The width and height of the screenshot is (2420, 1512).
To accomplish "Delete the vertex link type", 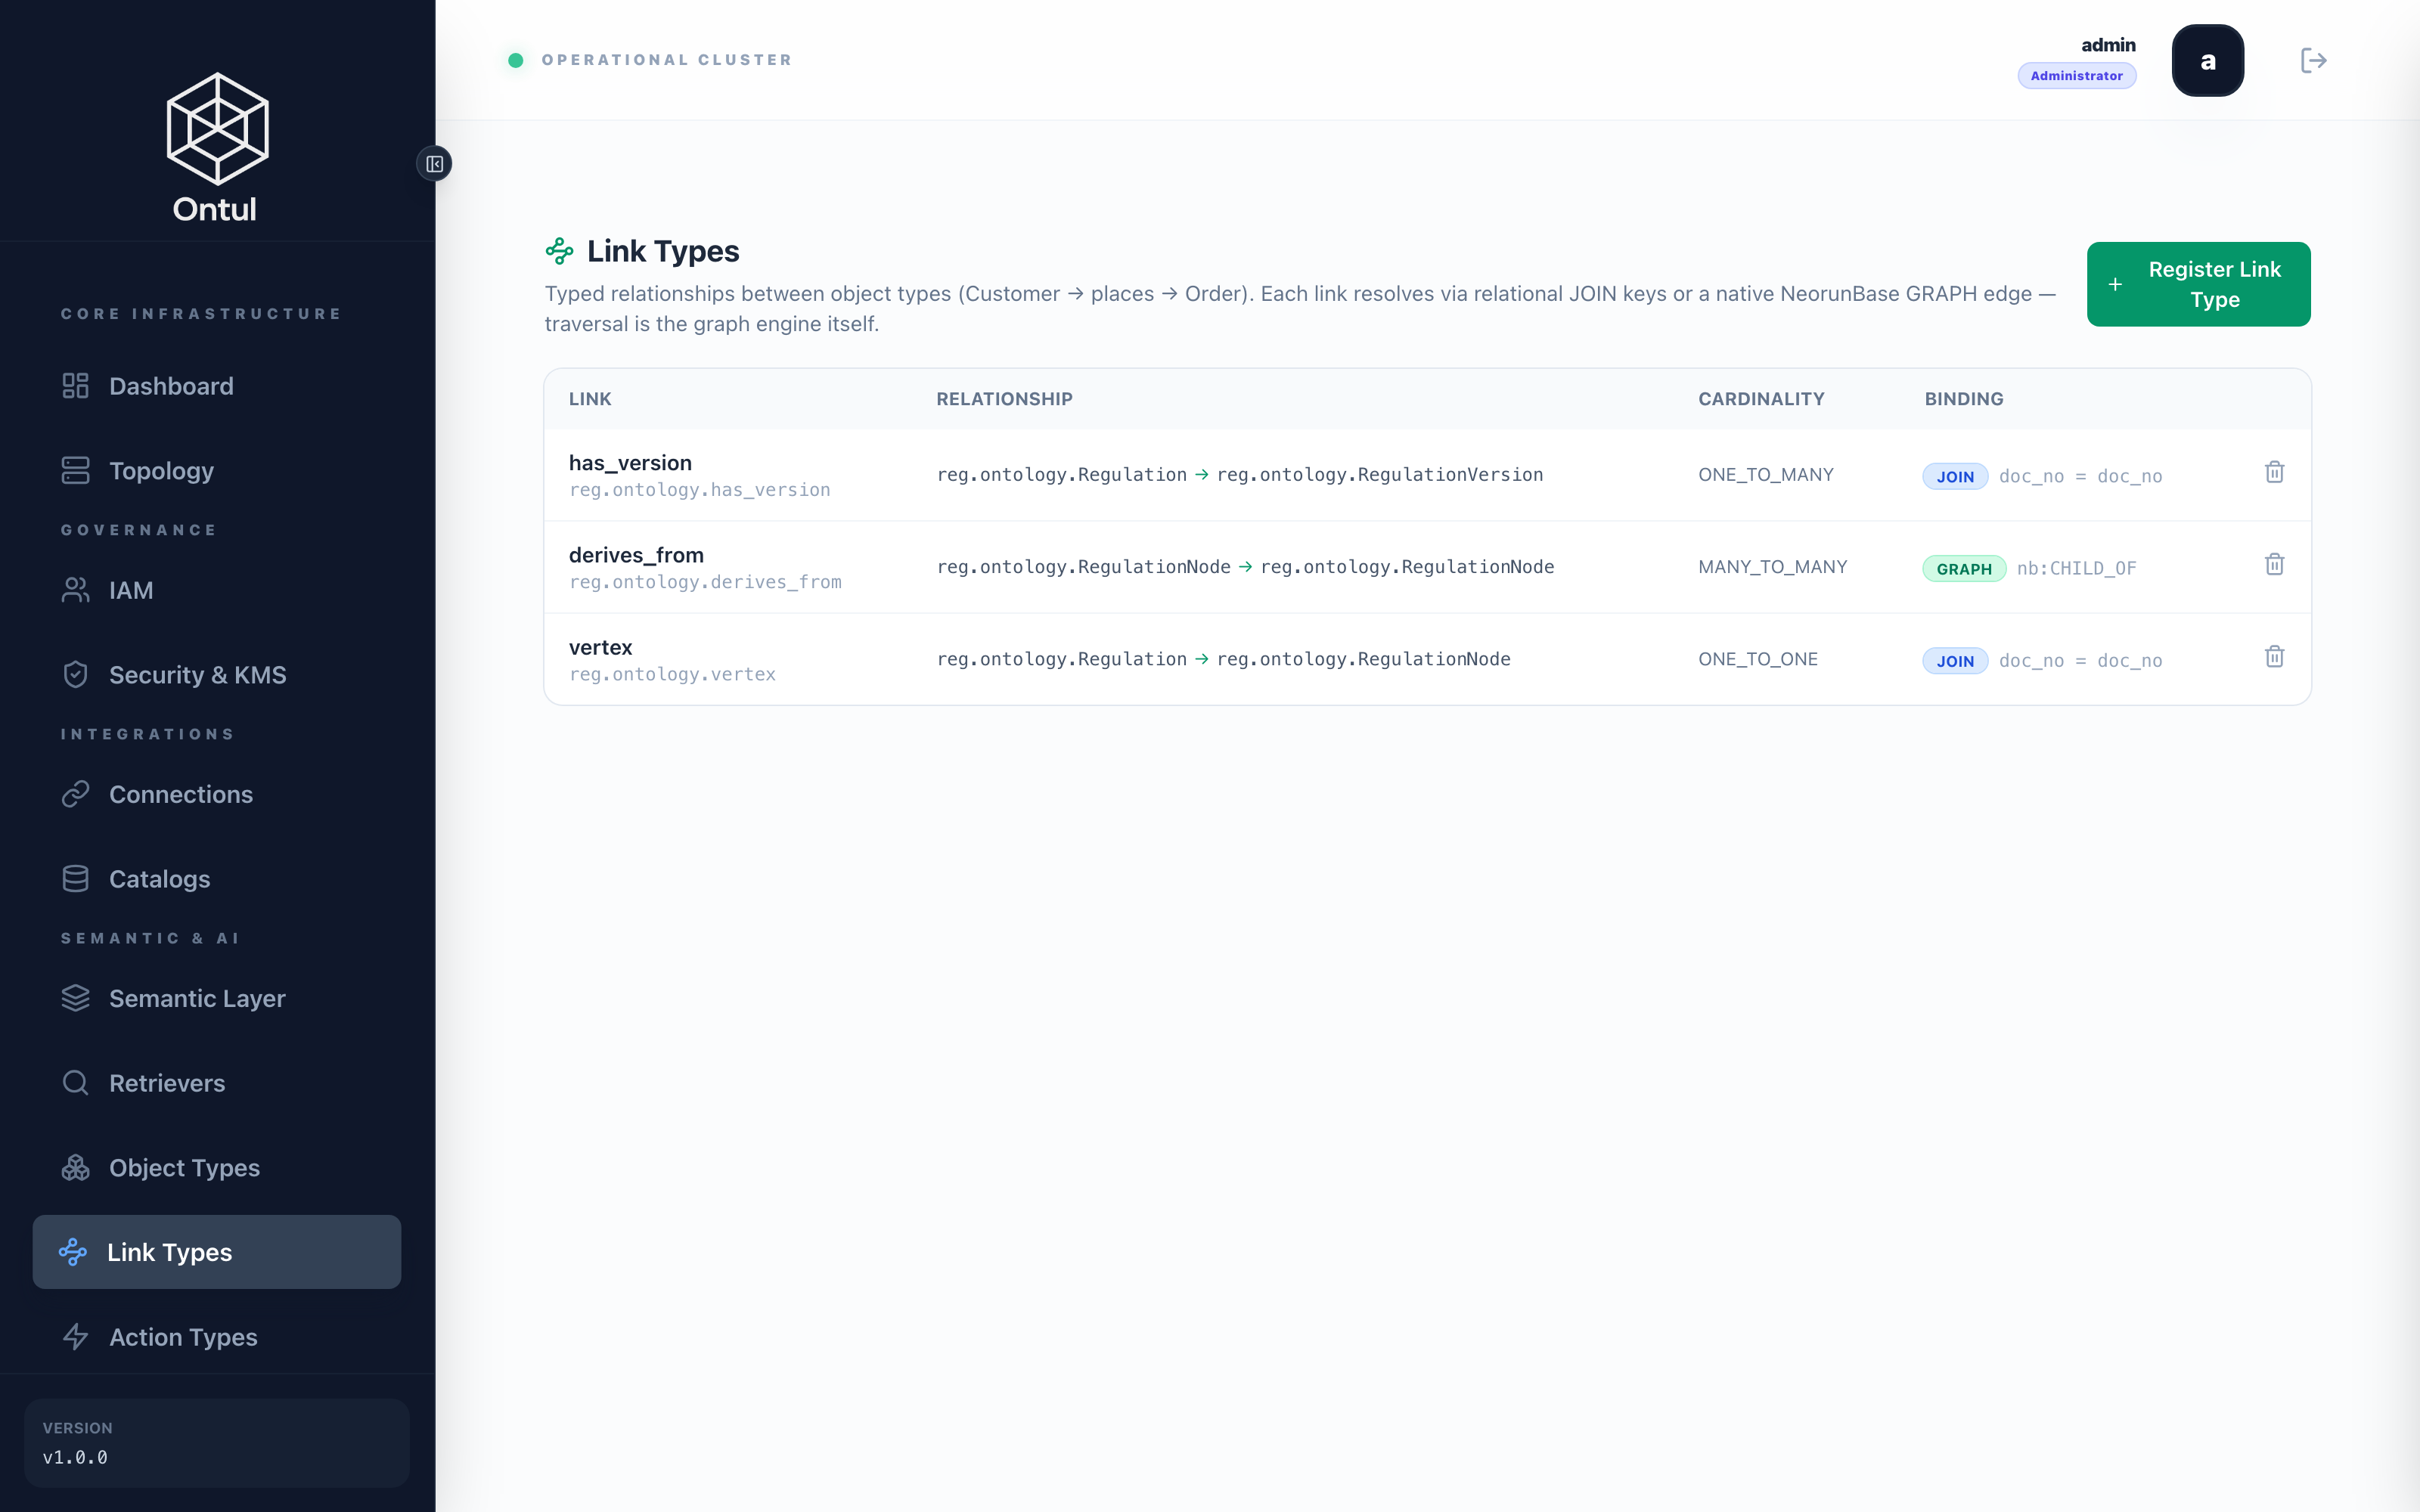I will tap(2274, 656).
